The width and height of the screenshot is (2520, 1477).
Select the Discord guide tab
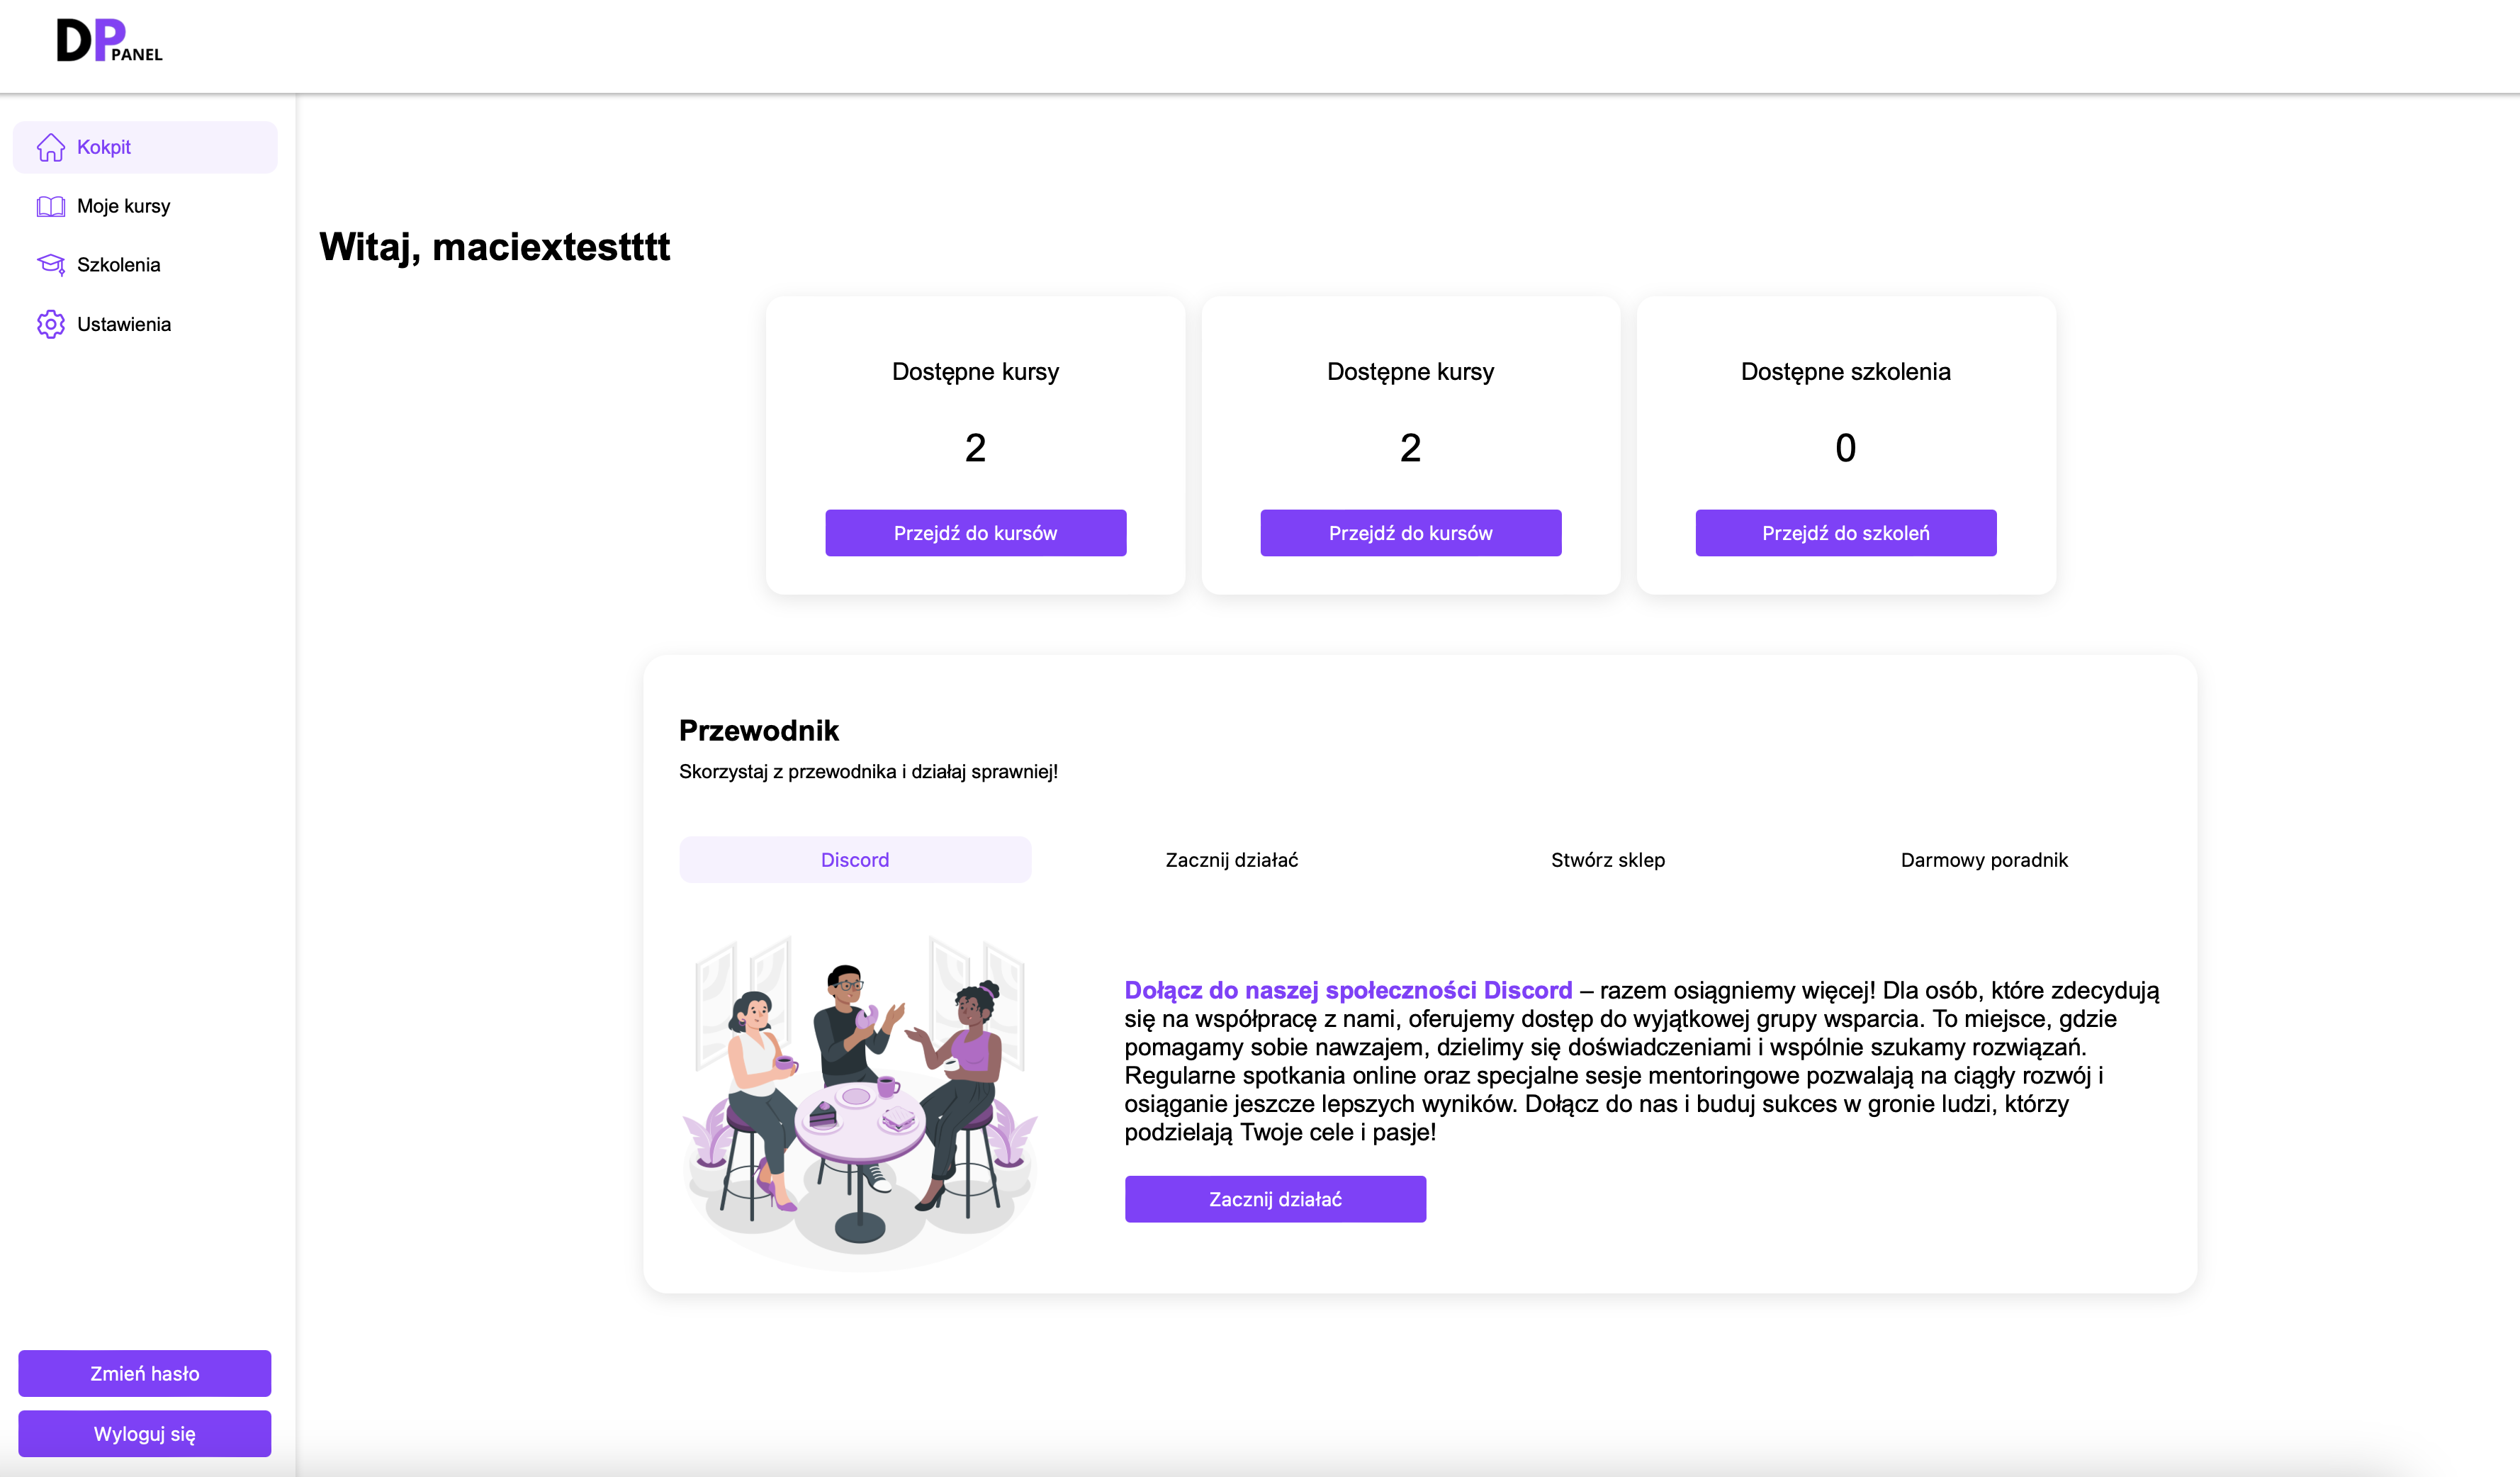click(855, 860)
